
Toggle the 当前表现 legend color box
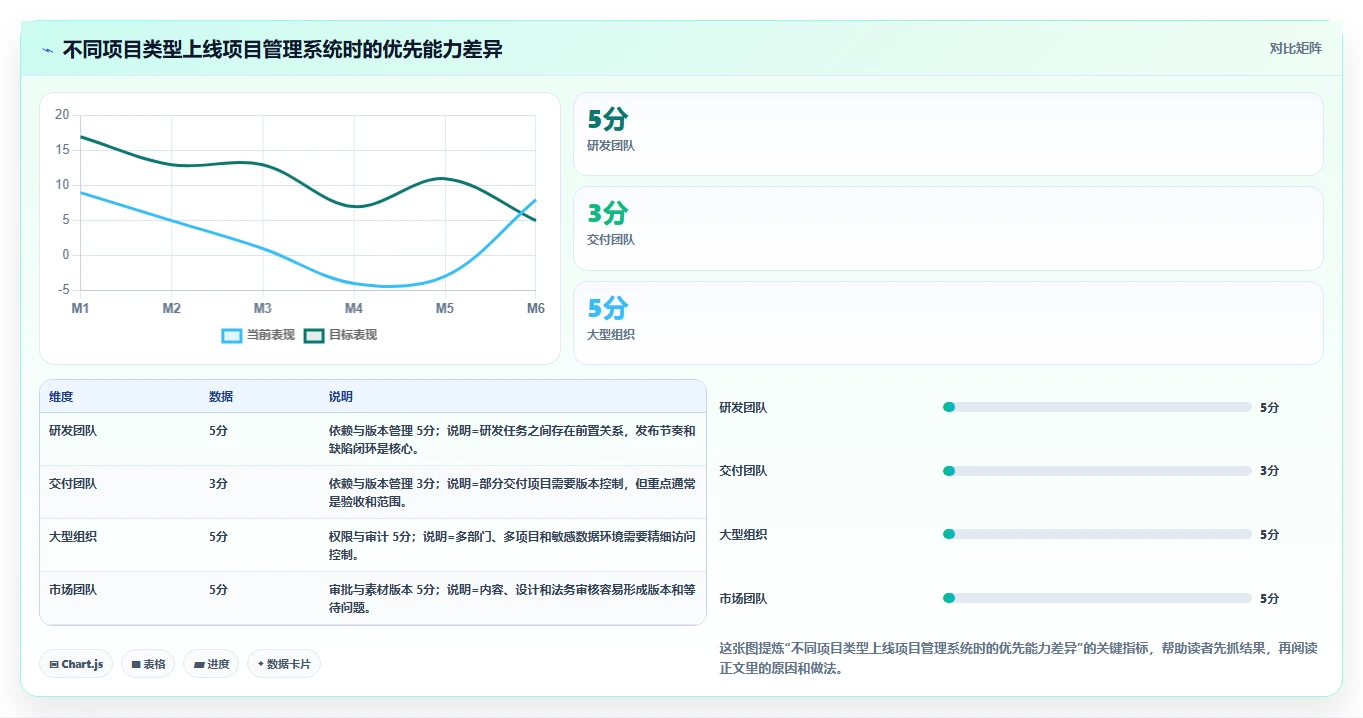(232, 336)
